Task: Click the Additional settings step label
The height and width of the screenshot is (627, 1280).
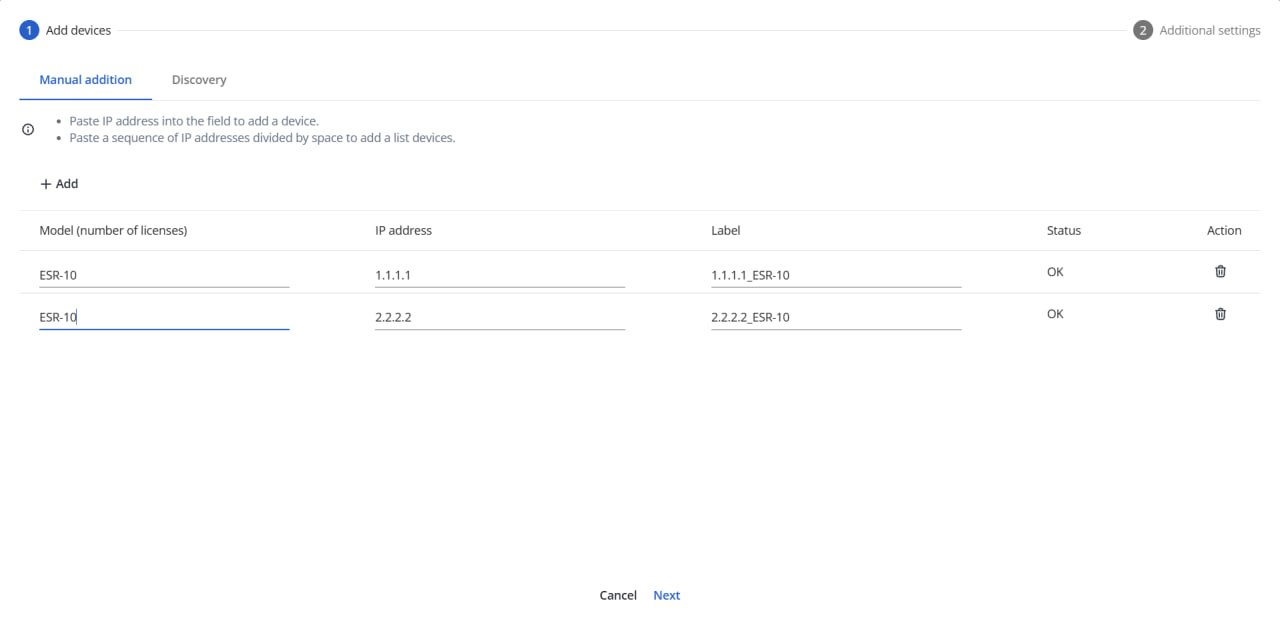Action: tap(1210, 30)
